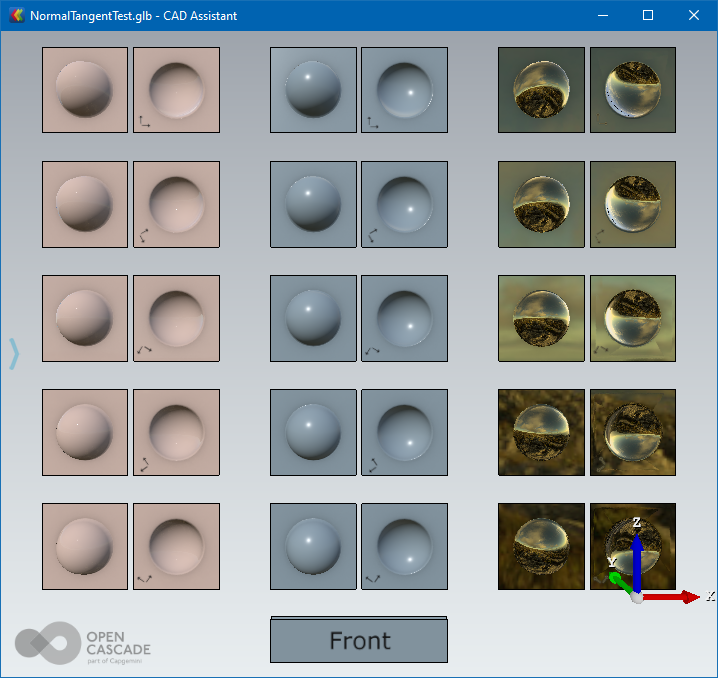Select the fourth-row reflective concave sphere tile
This screenshot has width=718, height=678.
[633, 432]
